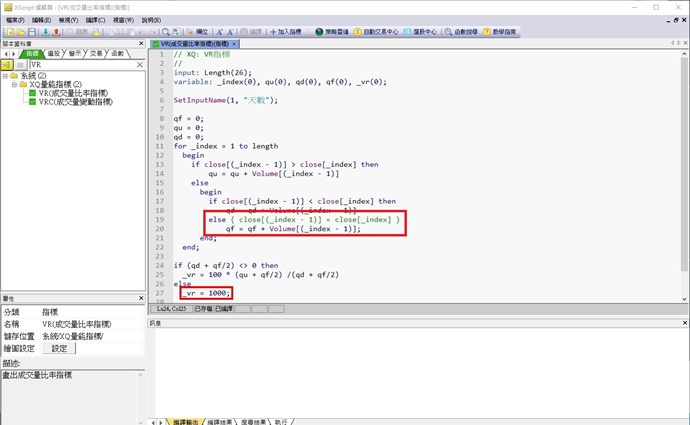The height and width of the screenshot is (425, 690).
Task: Switch to the 函數 library tab
Action: pyautogui.click(x=118, y=53)
